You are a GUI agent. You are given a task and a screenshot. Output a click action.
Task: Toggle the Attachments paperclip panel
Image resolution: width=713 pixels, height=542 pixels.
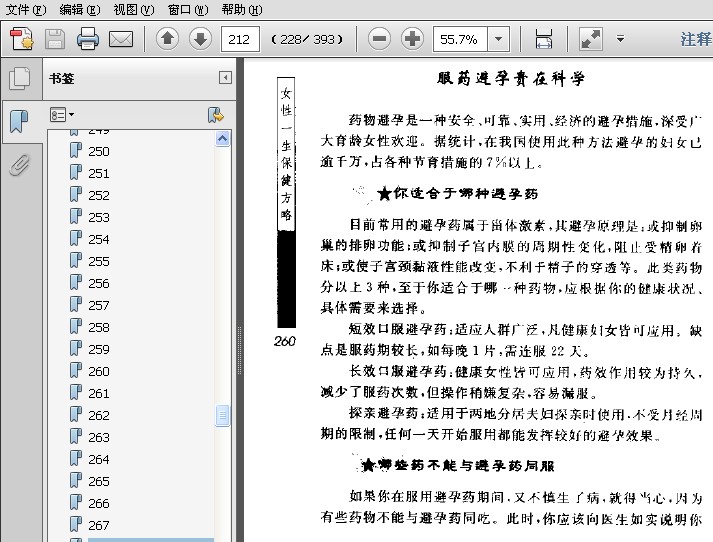pyautogui.click(x=19, y=165)
